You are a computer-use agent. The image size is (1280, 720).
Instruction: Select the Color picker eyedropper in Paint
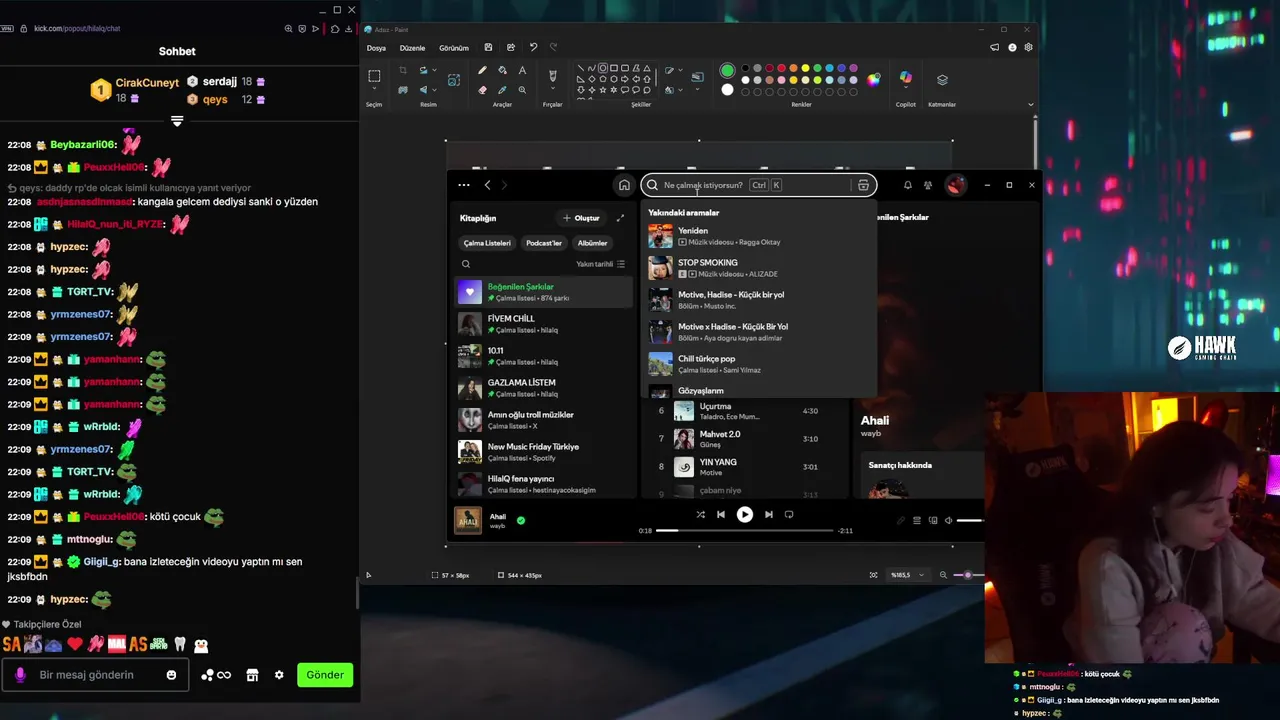click(x=502, y=90)
